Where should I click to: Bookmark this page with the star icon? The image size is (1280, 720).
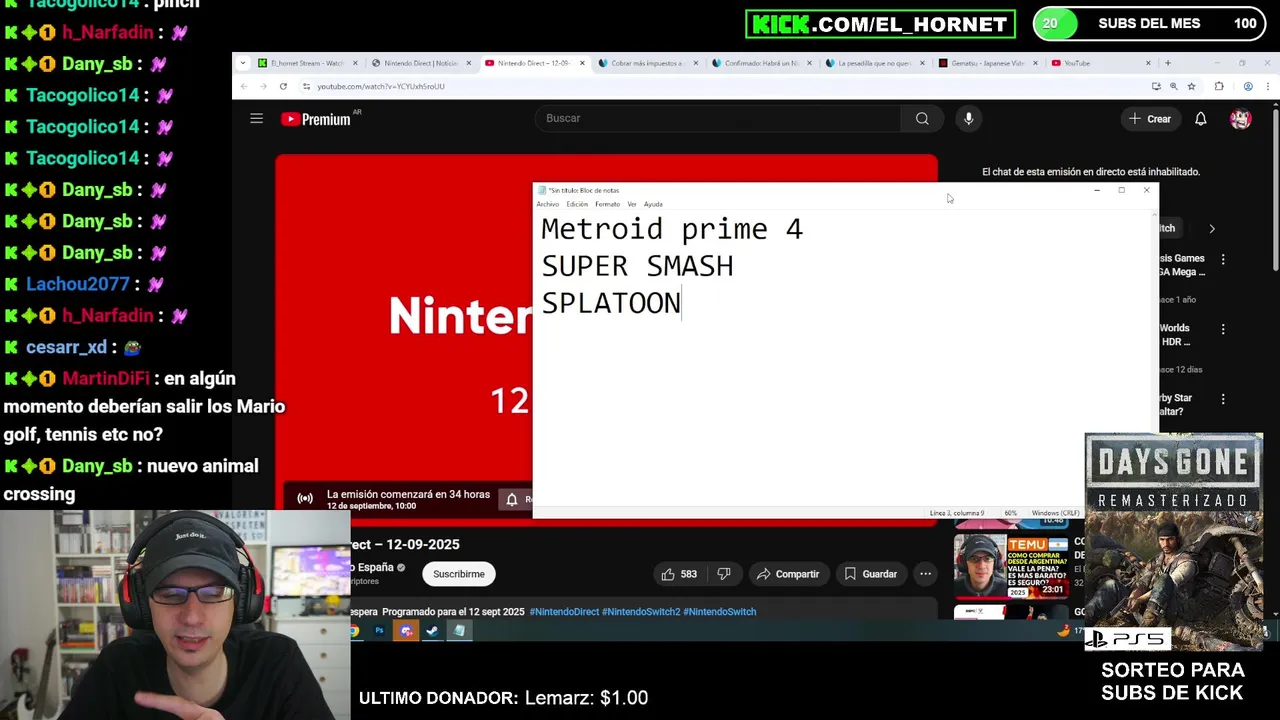click(1191, 86)
